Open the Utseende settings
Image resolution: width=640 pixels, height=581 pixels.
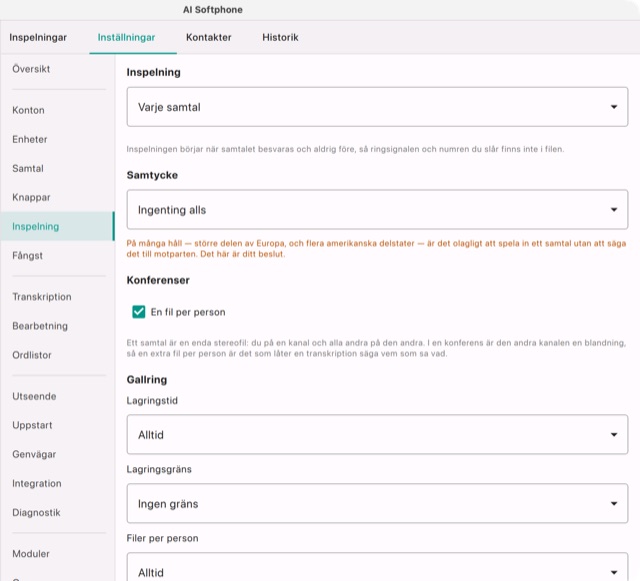pyautogui.click(x=57, y=396)
